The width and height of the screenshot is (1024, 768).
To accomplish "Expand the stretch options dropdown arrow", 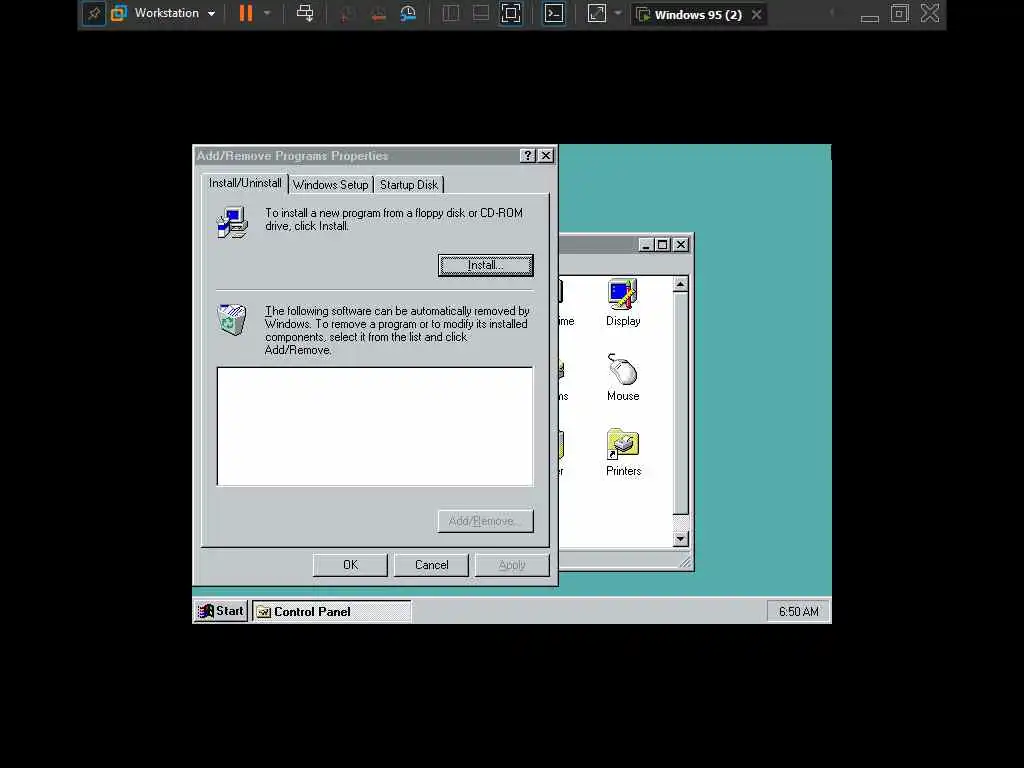I will 618,13.
